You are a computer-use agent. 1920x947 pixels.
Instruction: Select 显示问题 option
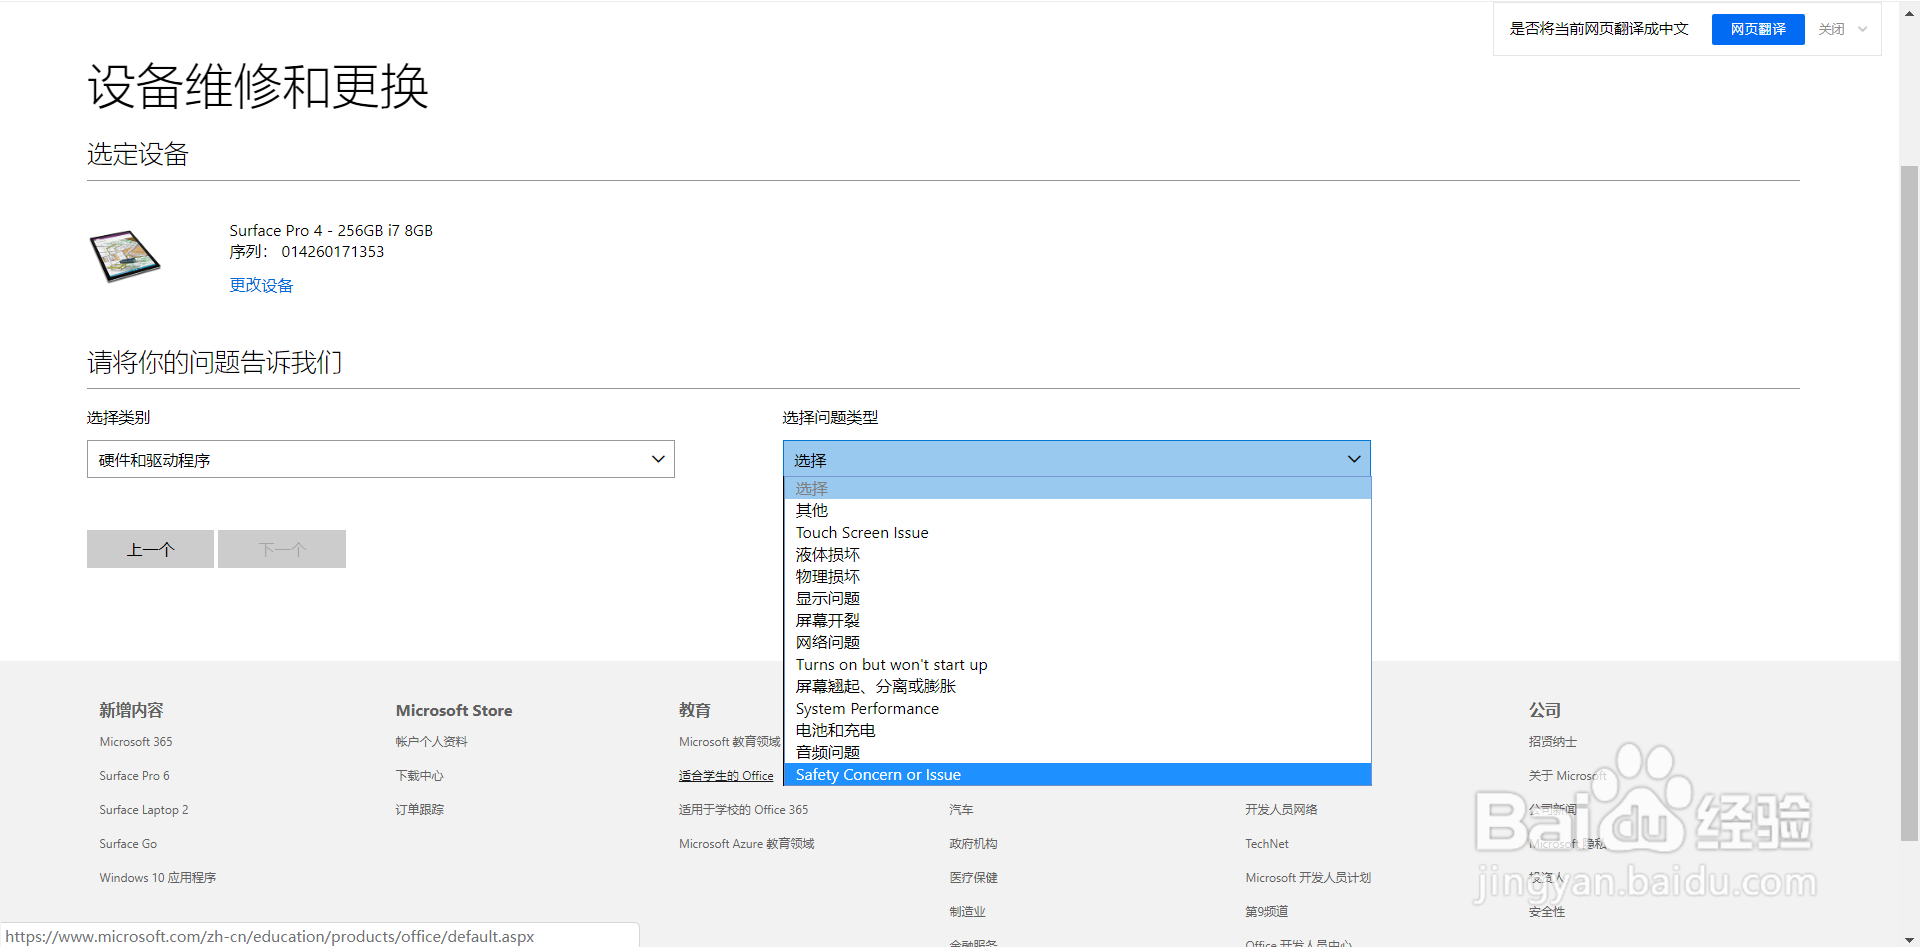[1077, 598]
